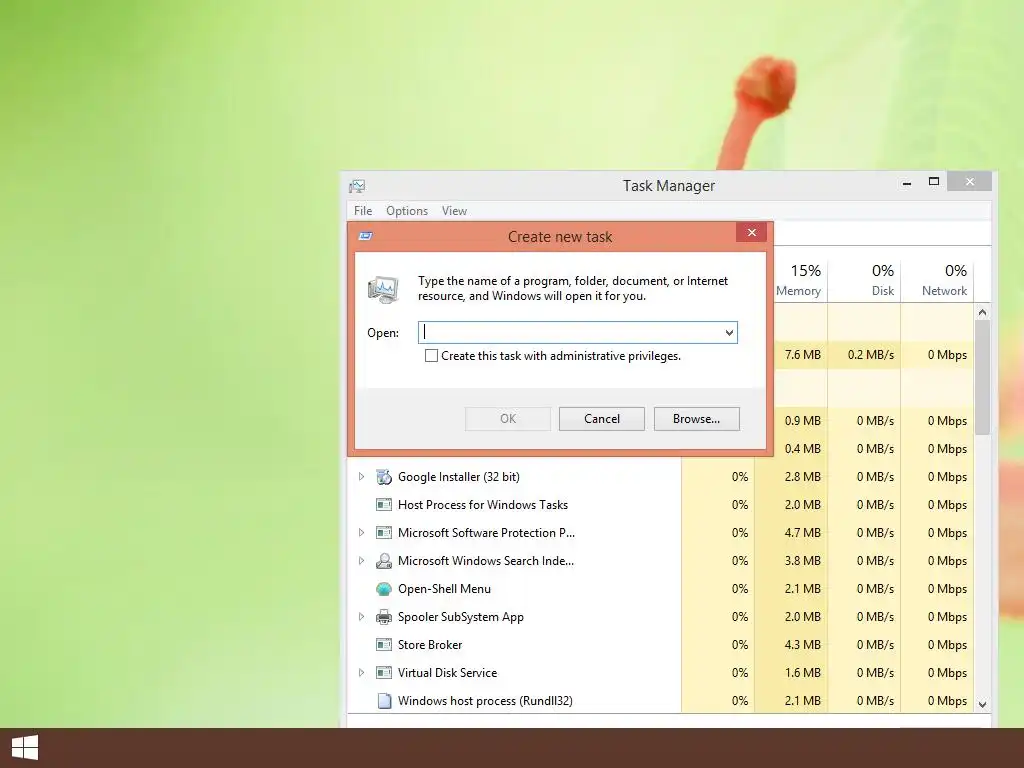Click the Open-Shell Menu icon
This screenshot has width=1024, height=768.
384,589
